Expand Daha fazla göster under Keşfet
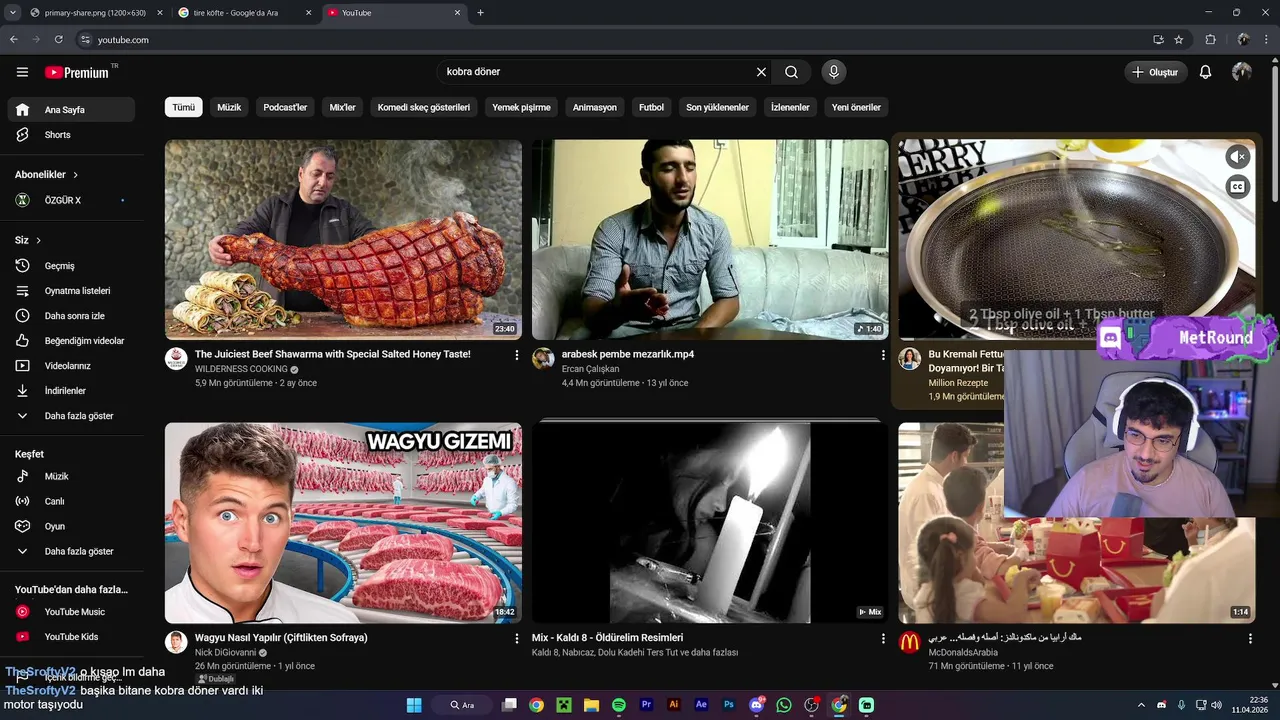Image resolution: width=1280 pixels, height=720 pixels. click(x=70, y=552)
